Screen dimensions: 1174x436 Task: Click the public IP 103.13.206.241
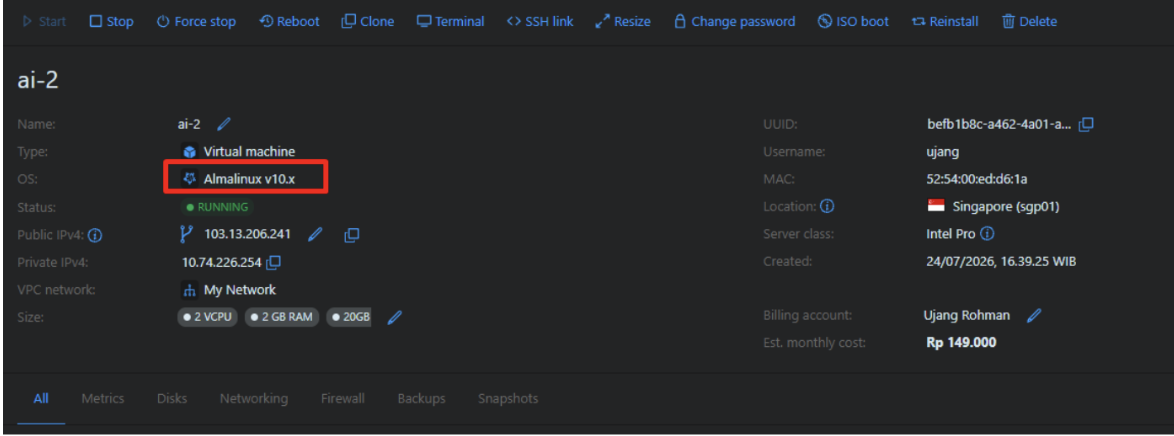click(248, 234)
